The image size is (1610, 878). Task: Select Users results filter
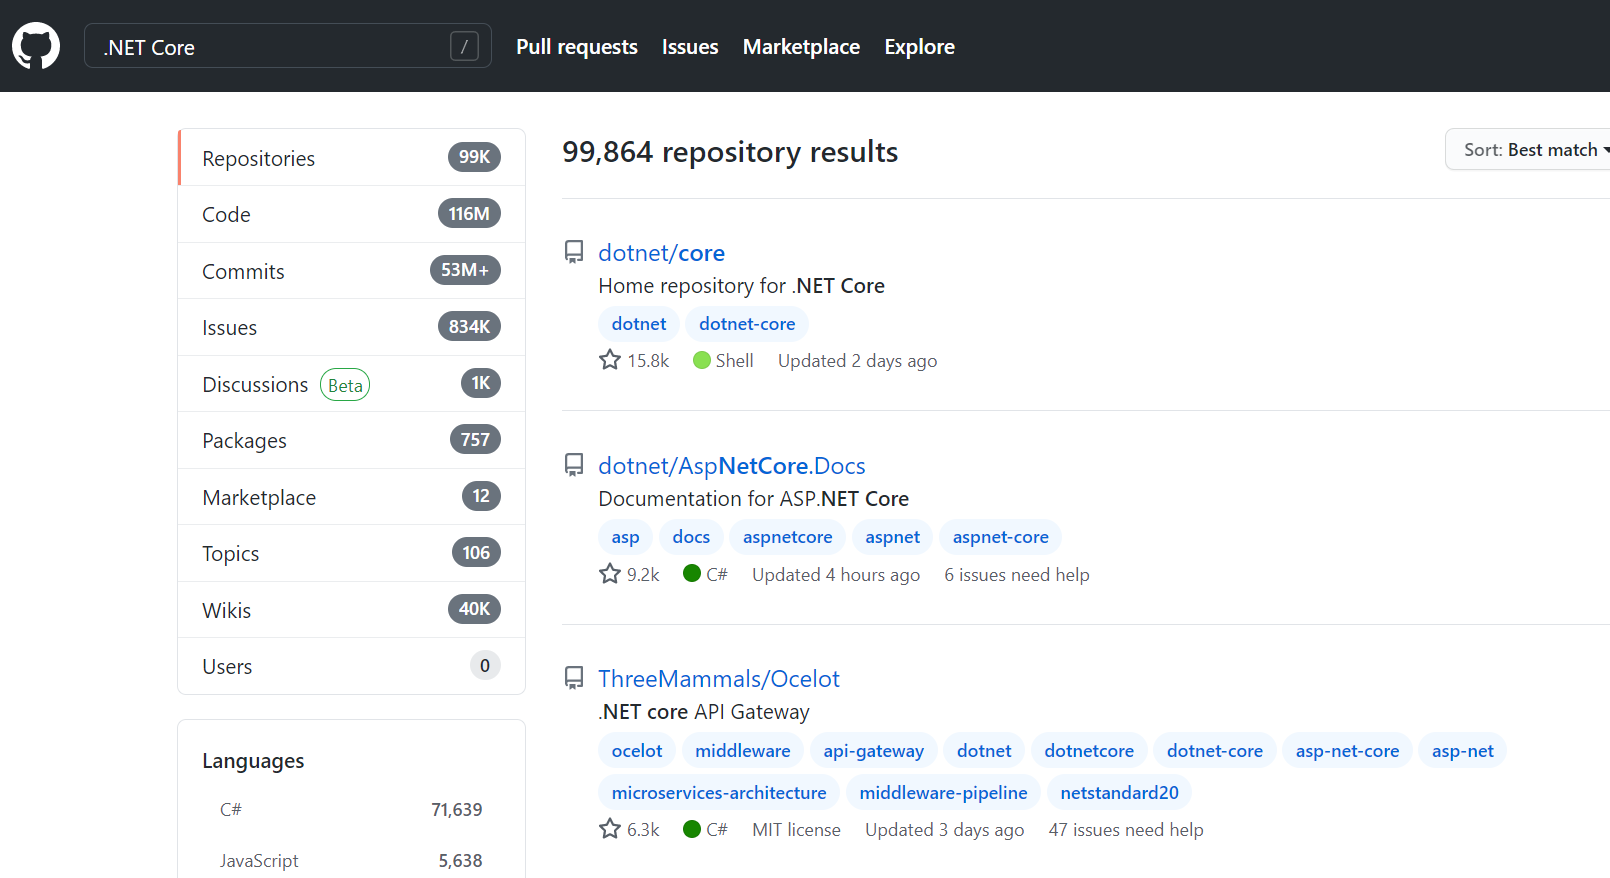pyautogui.click(x=352, y=666)
